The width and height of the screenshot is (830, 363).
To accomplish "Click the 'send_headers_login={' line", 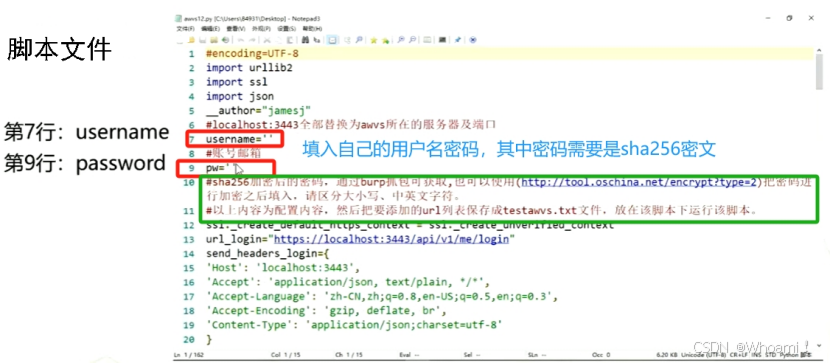I will pyautogui.click(x=268, y=253).
